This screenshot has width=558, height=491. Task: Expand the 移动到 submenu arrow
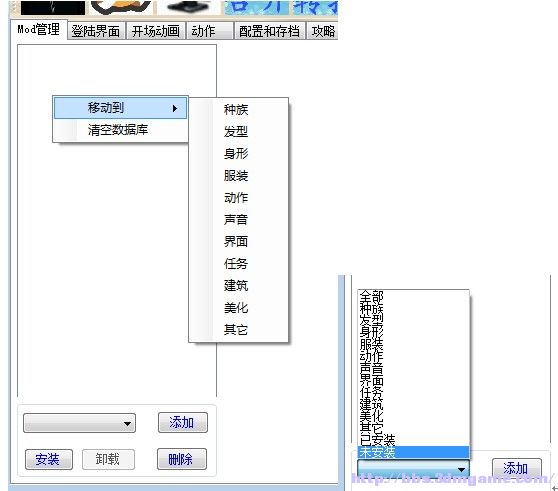click(174, 108)
